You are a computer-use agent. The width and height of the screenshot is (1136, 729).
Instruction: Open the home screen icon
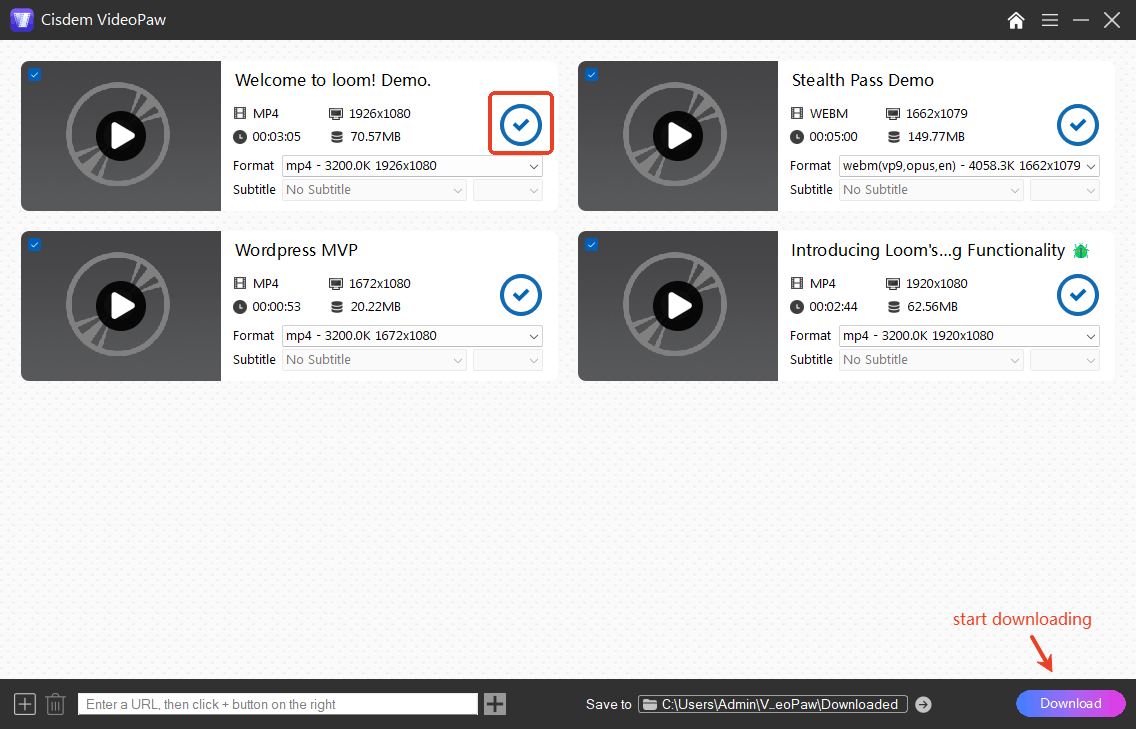(x=1016, y=20)
